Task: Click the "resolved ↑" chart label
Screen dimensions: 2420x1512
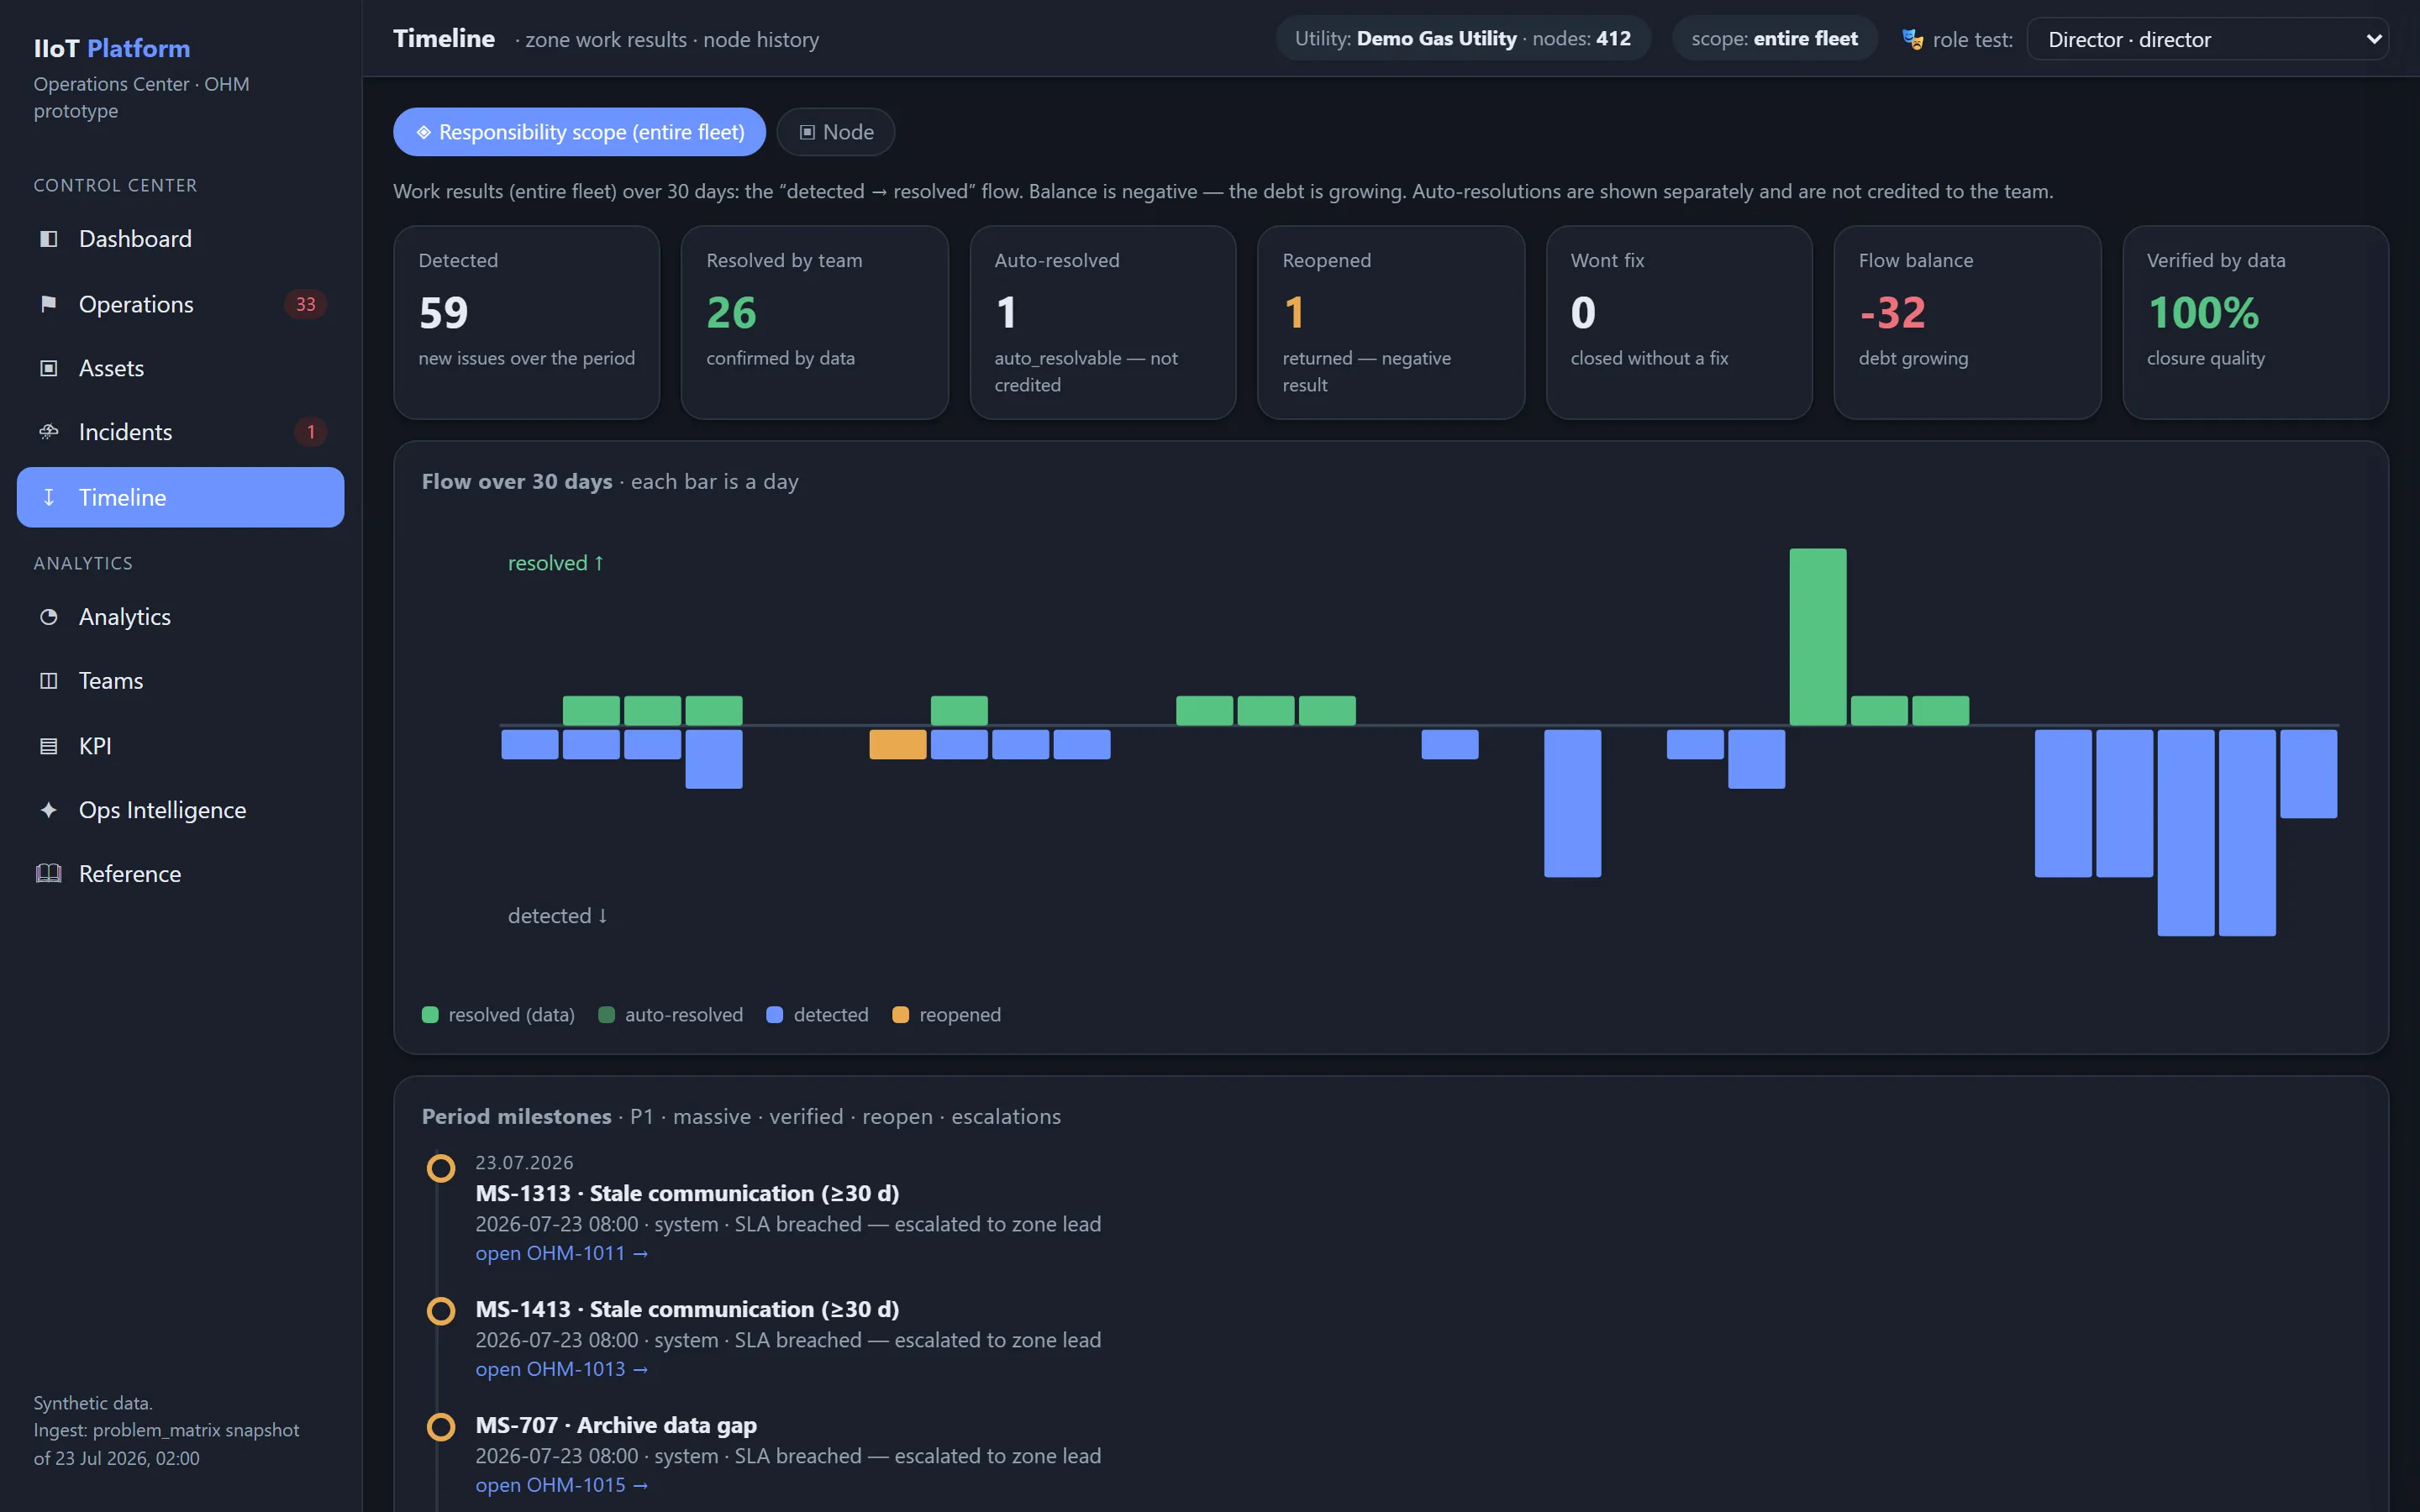Action: click(556, 563)
